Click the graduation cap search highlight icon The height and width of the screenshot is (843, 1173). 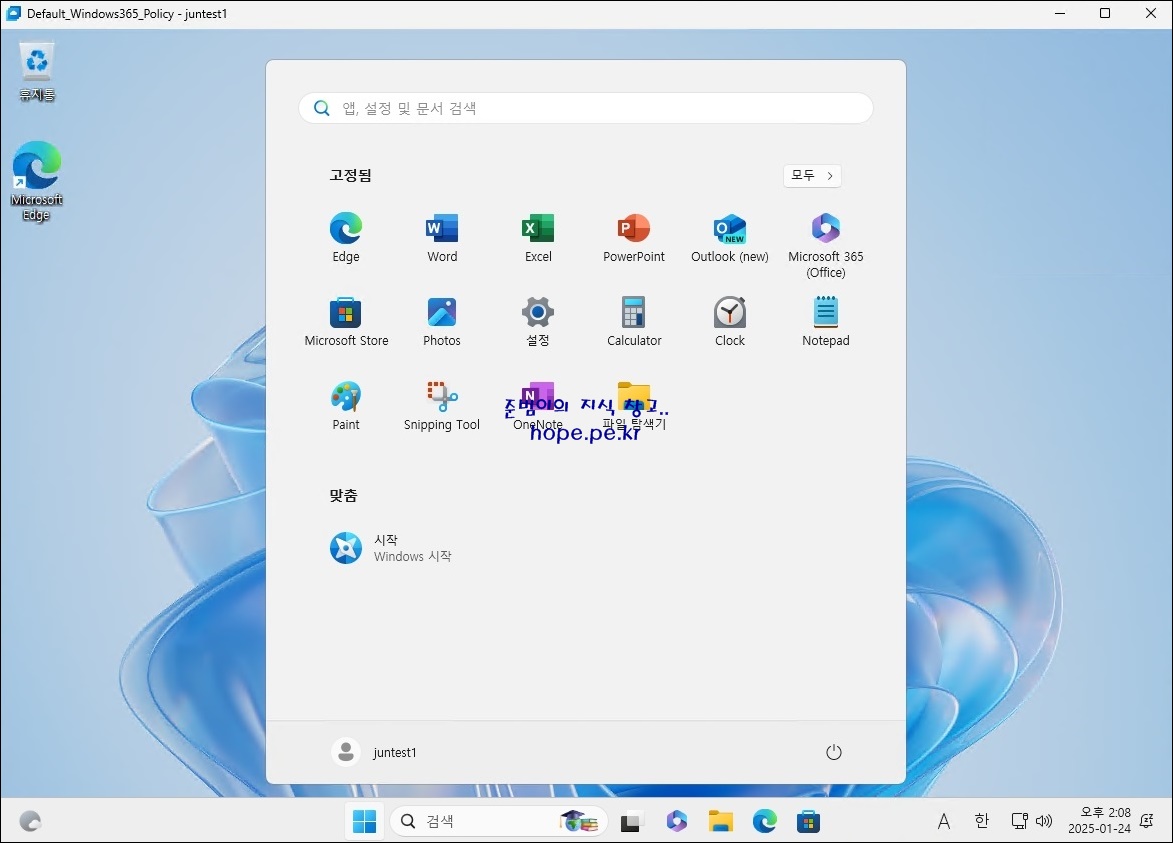coord(579,821)
